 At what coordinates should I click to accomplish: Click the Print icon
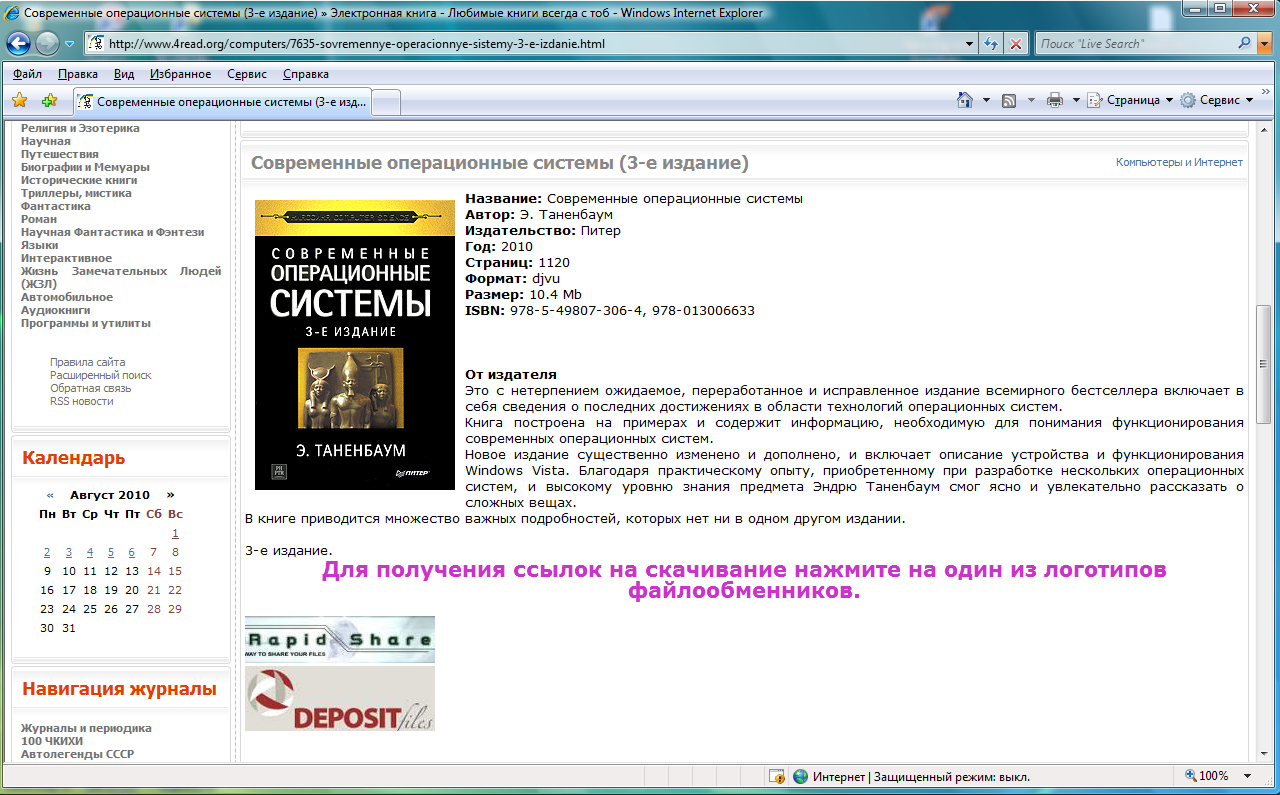point(1055,100)
